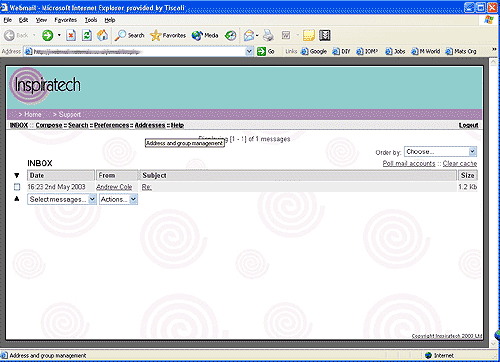Click the up arrow below message checkbox
The width and height of the screenshot is (500, 362).
[x=17, y=199]
